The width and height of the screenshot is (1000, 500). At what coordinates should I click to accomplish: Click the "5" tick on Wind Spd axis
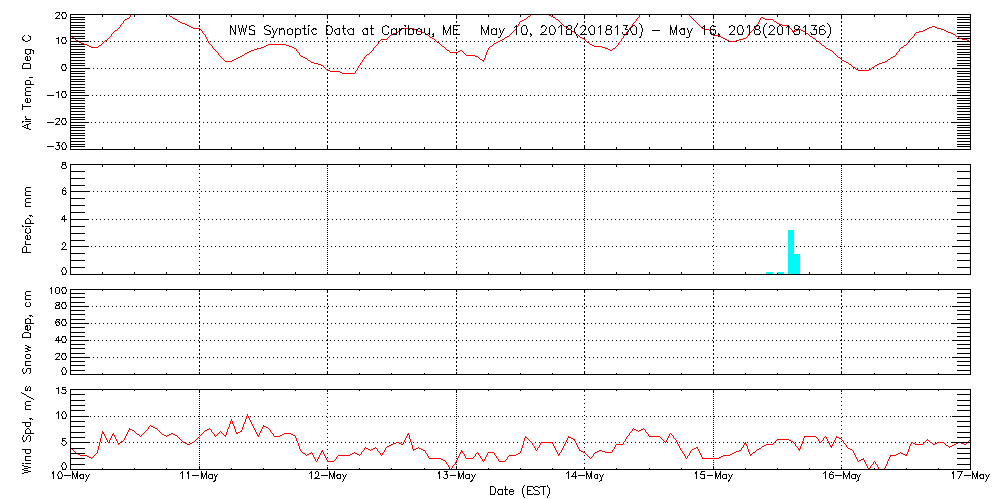point(63,441)
